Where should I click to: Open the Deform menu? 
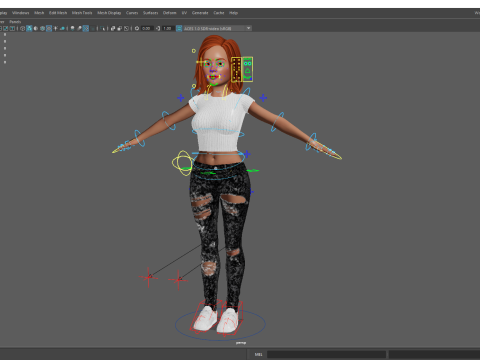(169, 13)
